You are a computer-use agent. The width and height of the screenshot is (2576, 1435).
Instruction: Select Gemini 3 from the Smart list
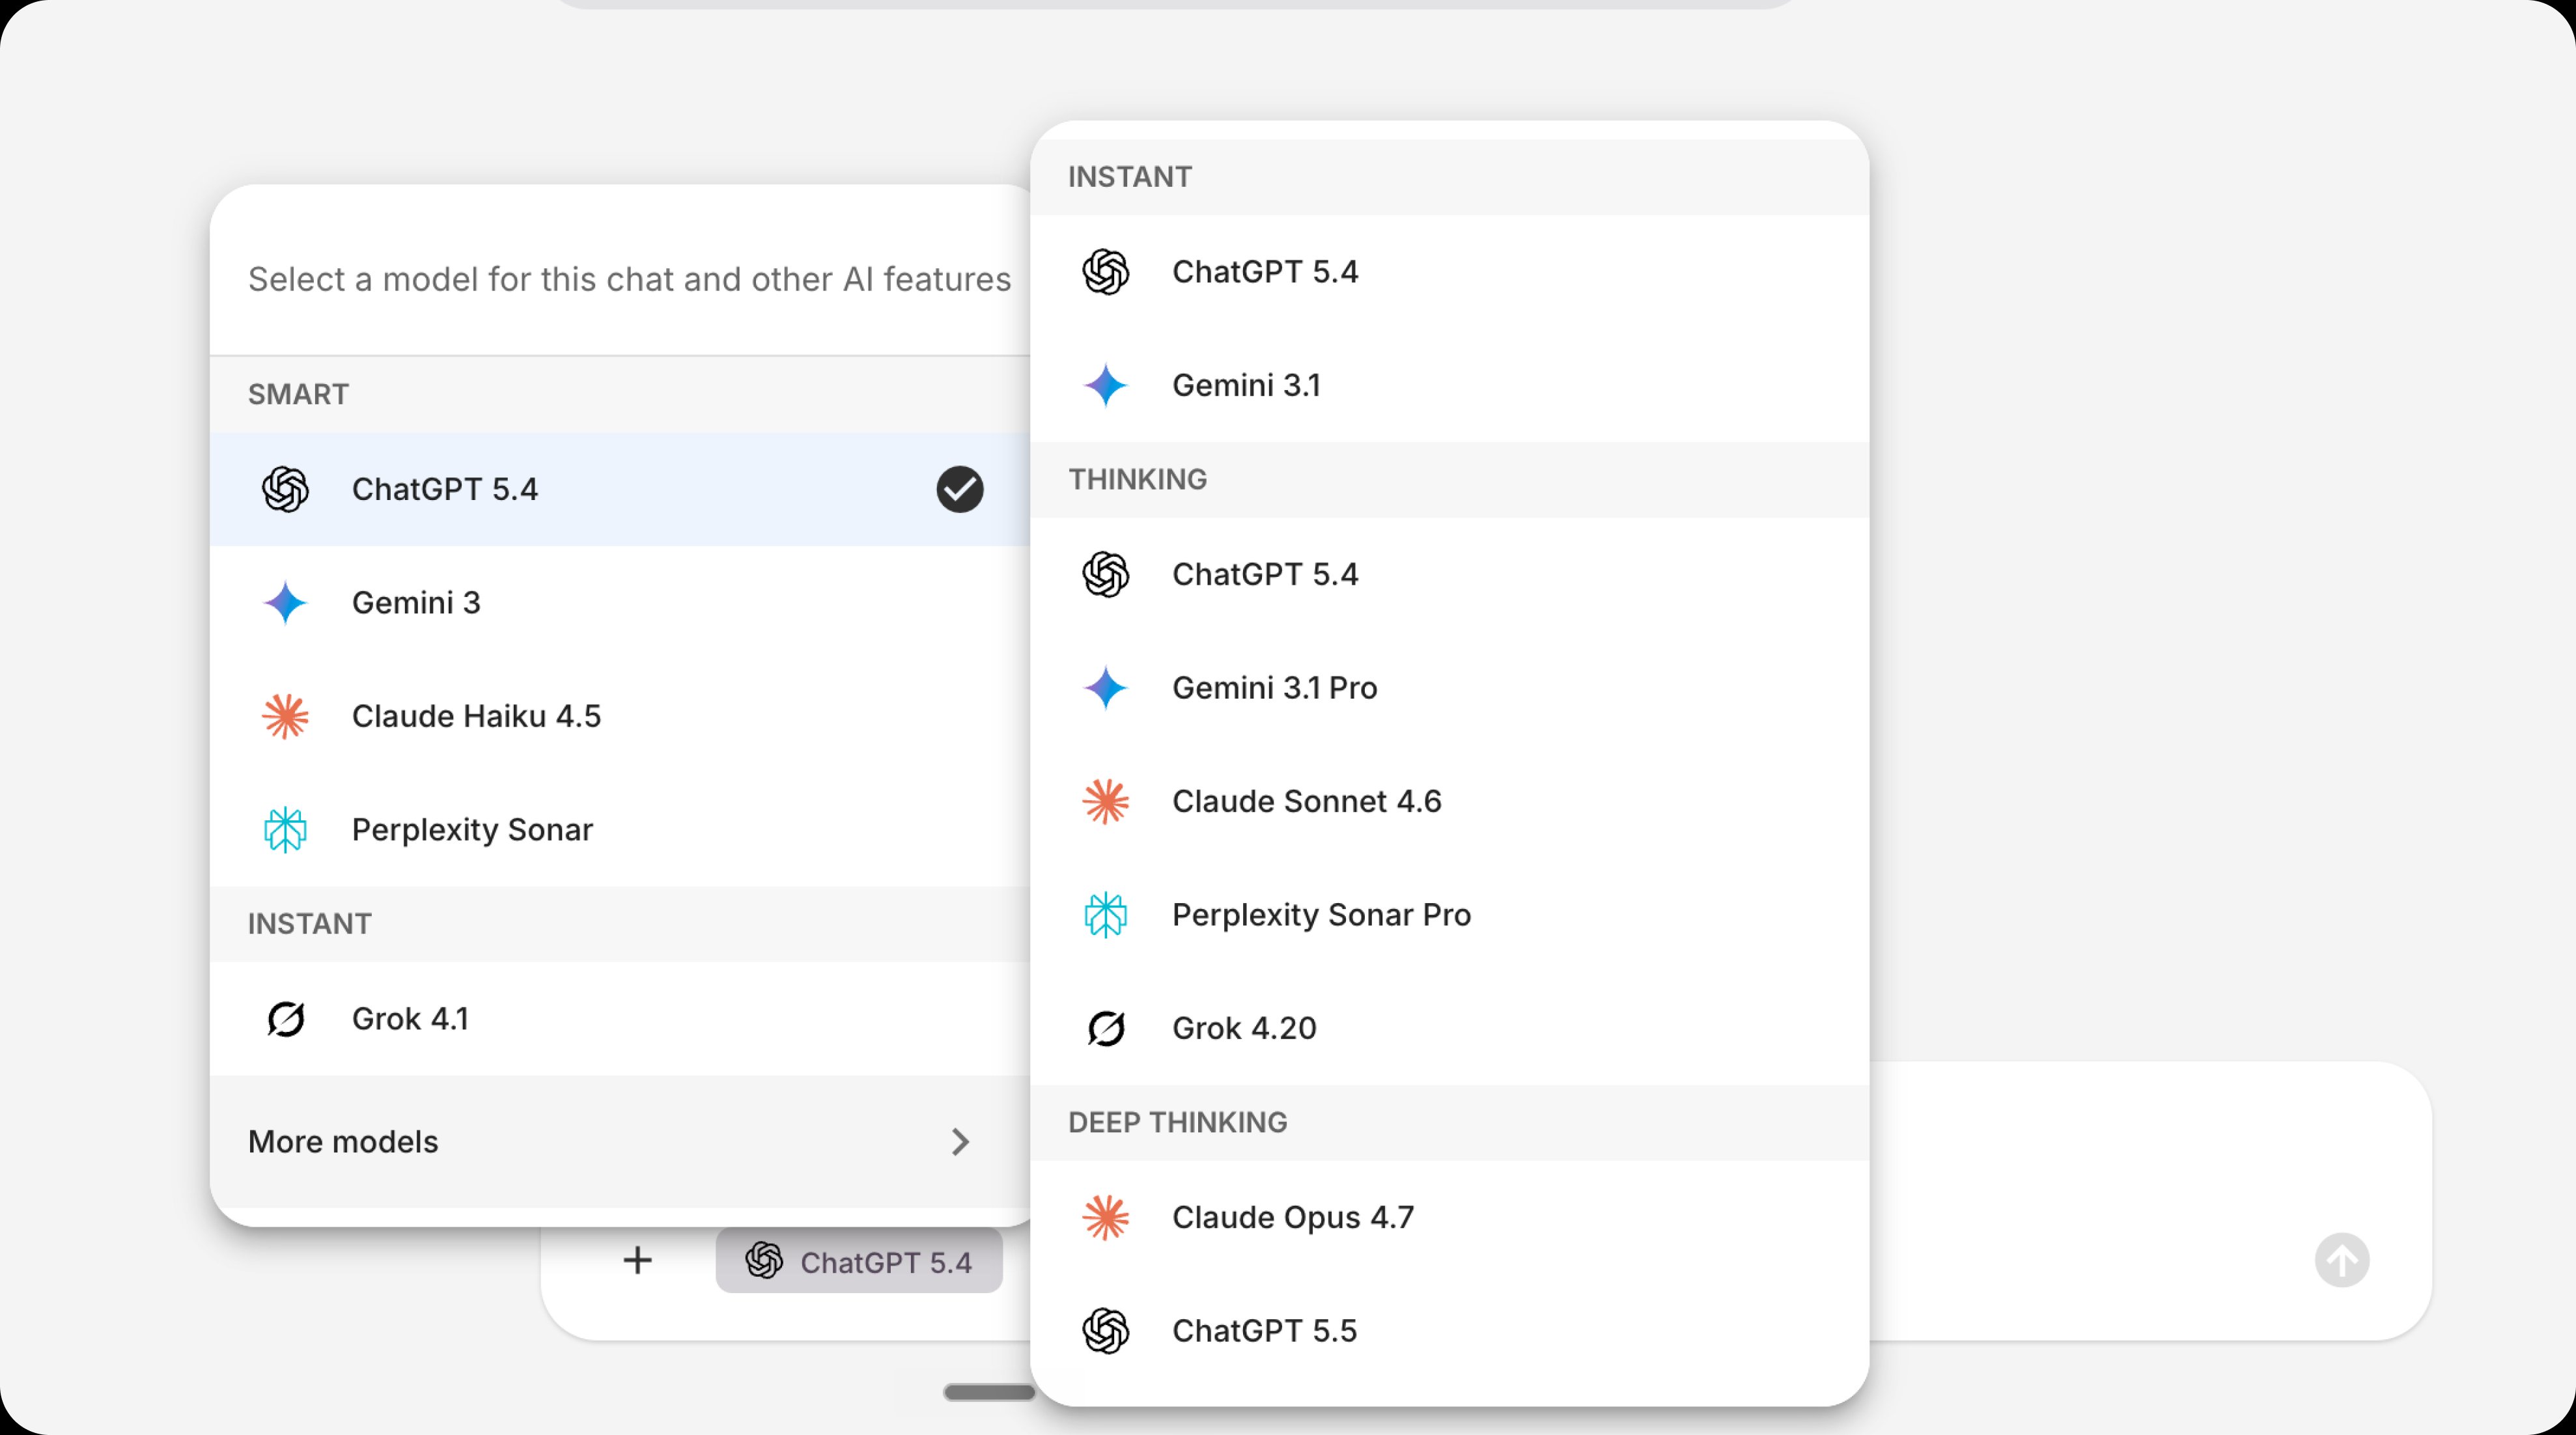[620, 603]
